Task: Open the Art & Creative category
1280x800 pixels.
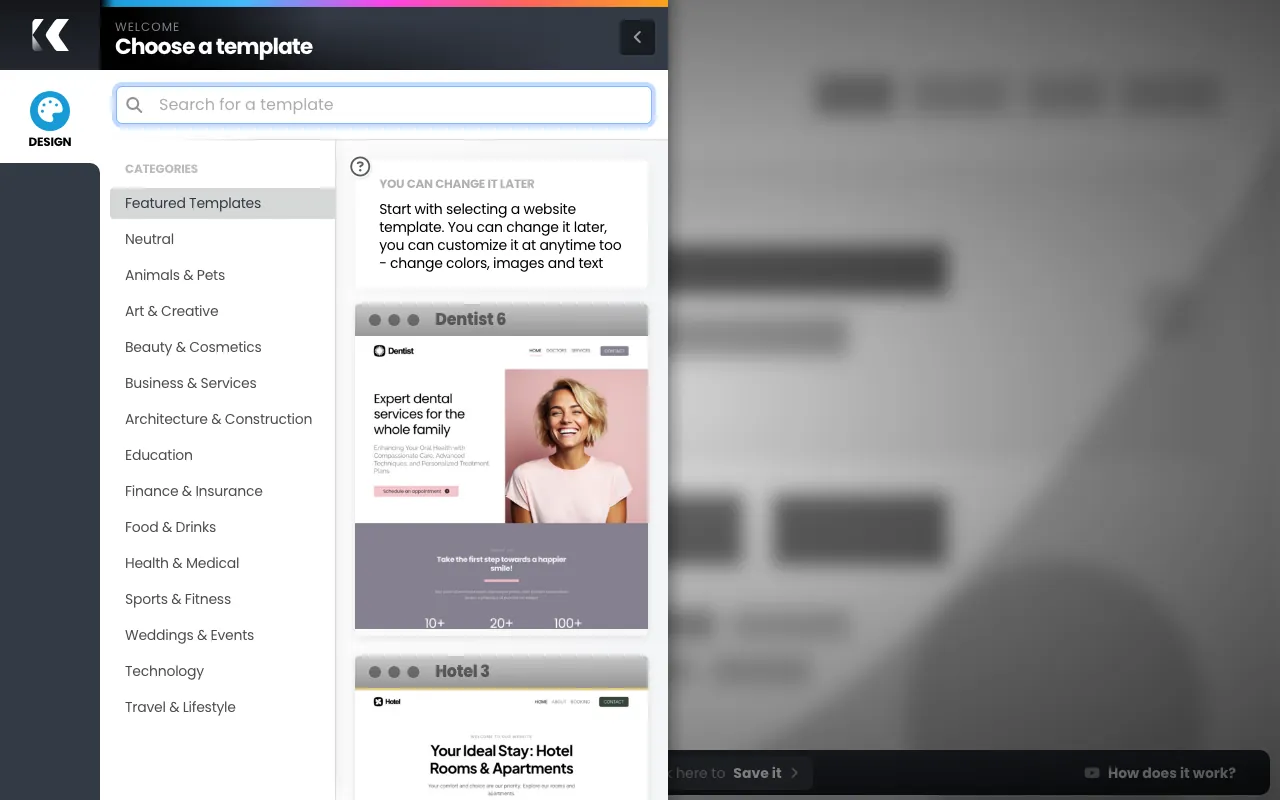Action: pos(222,311)
